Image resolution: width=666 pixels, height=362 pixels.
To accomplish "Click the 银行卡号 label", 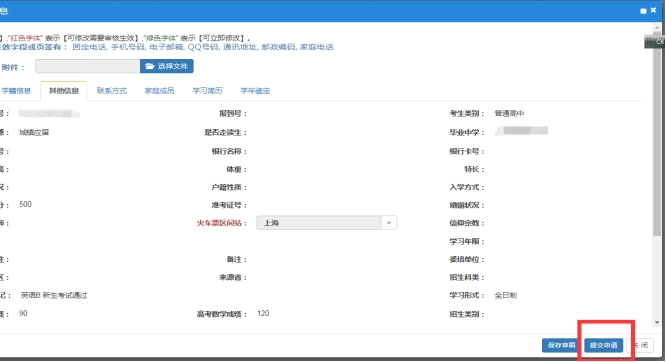I will [x=467, y=151].
